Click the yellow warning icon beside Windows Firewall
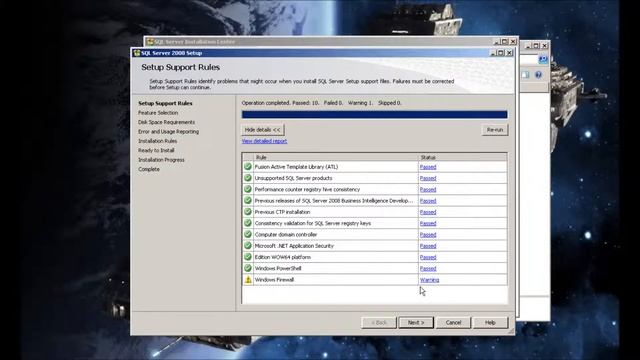The height and width of the screenshot is (360, 640). pyautogui.click(x=248, y=280)
